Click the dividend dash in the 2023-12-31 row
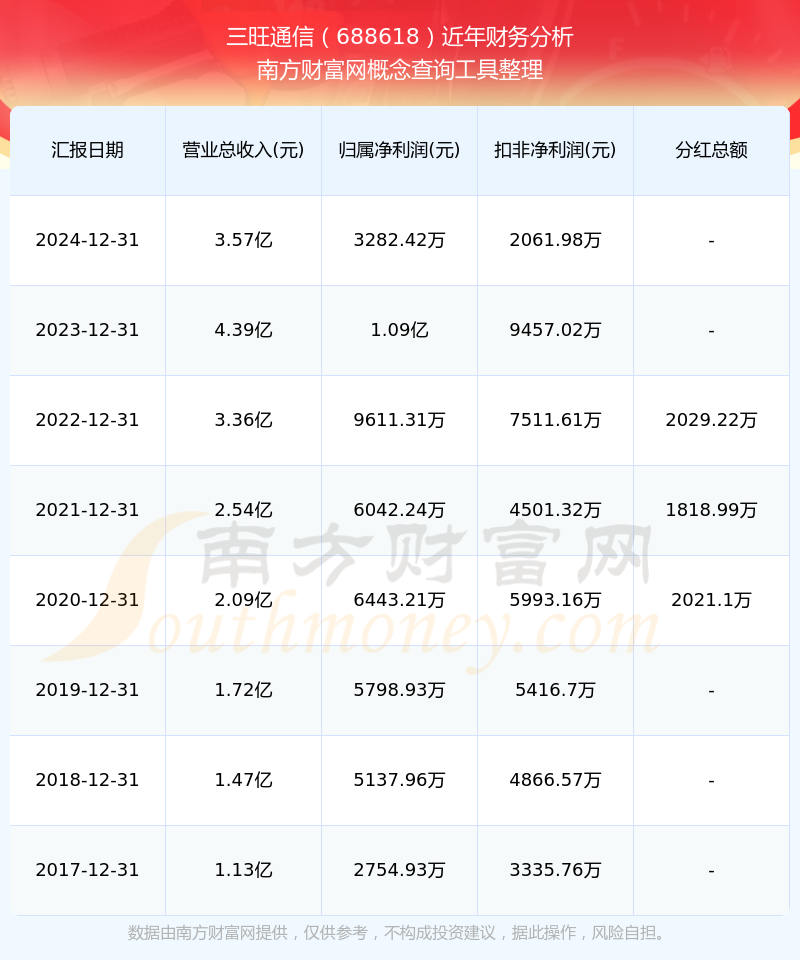Viewport: 800px width, 960px height. click(x=711, y=331)
